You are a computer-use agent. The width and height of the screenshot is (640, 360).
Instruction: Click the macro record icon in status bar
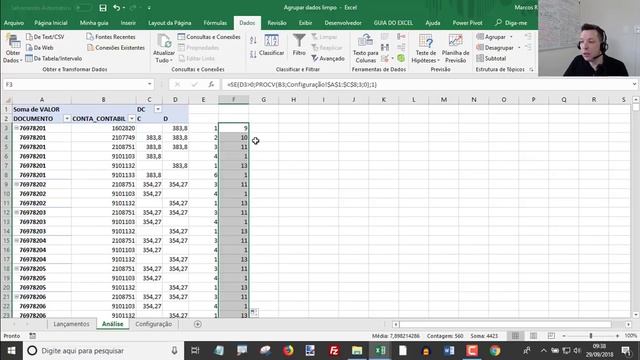point(32,336)
